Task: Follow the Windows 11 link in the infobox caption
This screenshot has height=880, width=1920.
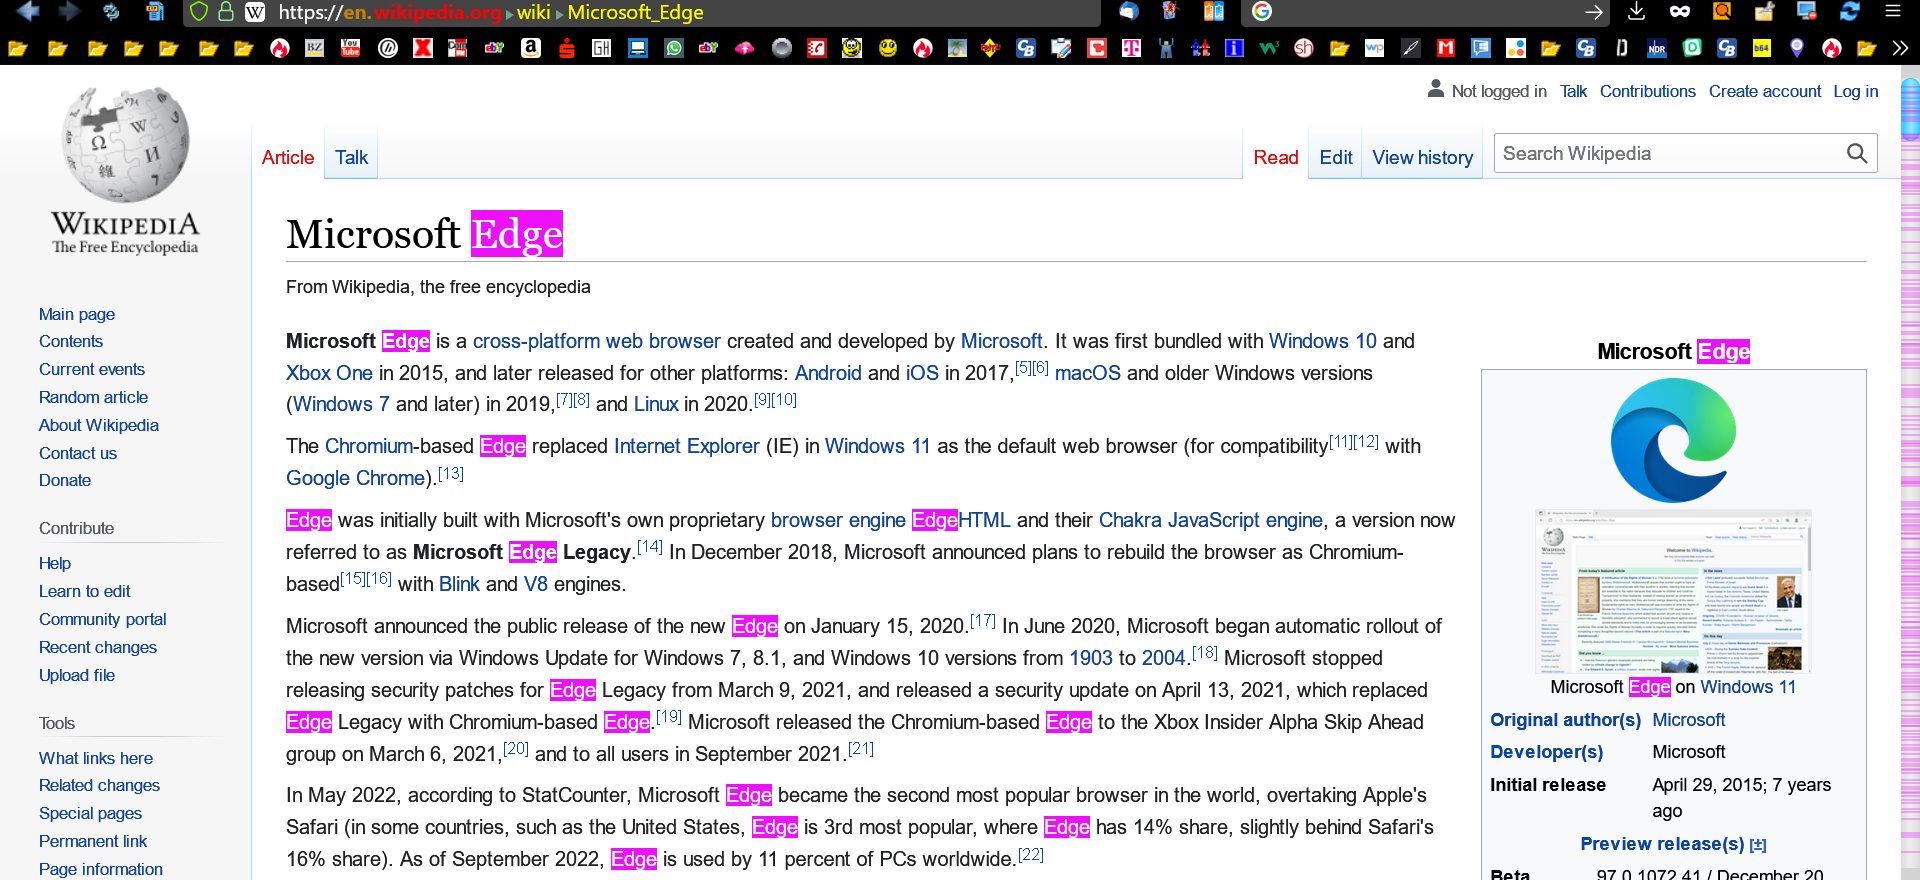Action: pos(1748,687)
